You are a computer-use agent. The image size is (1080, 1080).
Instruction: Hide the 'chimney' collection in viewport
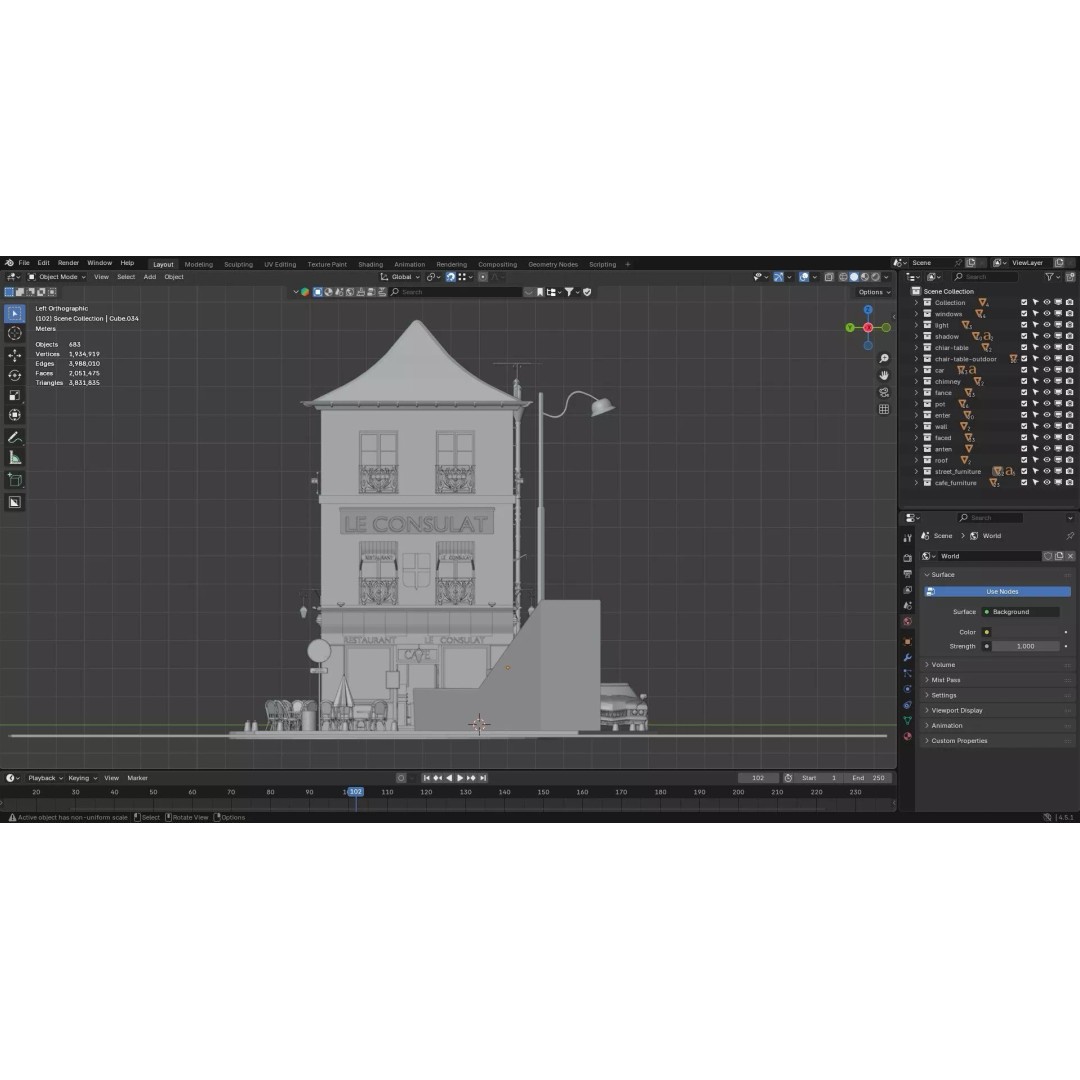tap(1047, 382)
